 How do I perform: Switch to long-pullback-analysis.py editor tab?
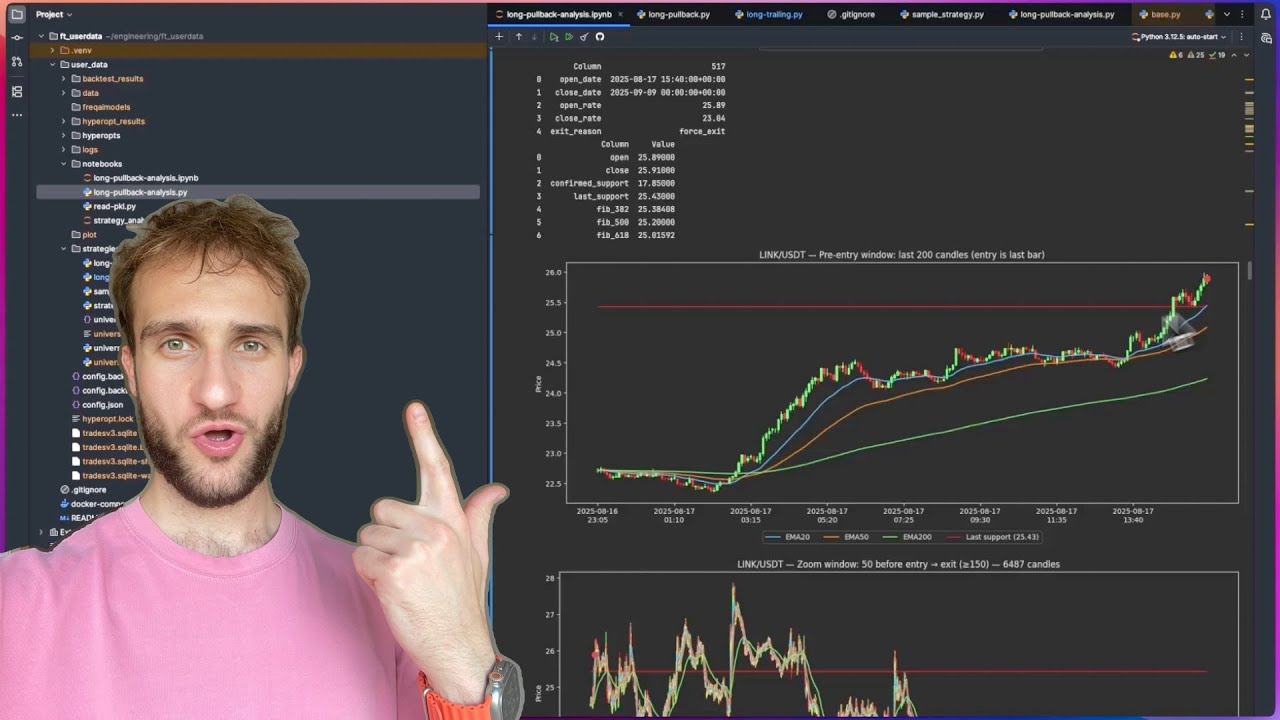coord(1061,15)
